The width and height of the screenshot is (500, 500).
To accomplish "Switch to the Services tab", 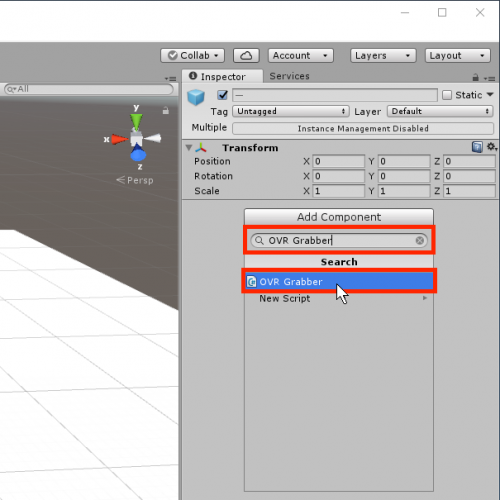I will [x=289, y=76].
